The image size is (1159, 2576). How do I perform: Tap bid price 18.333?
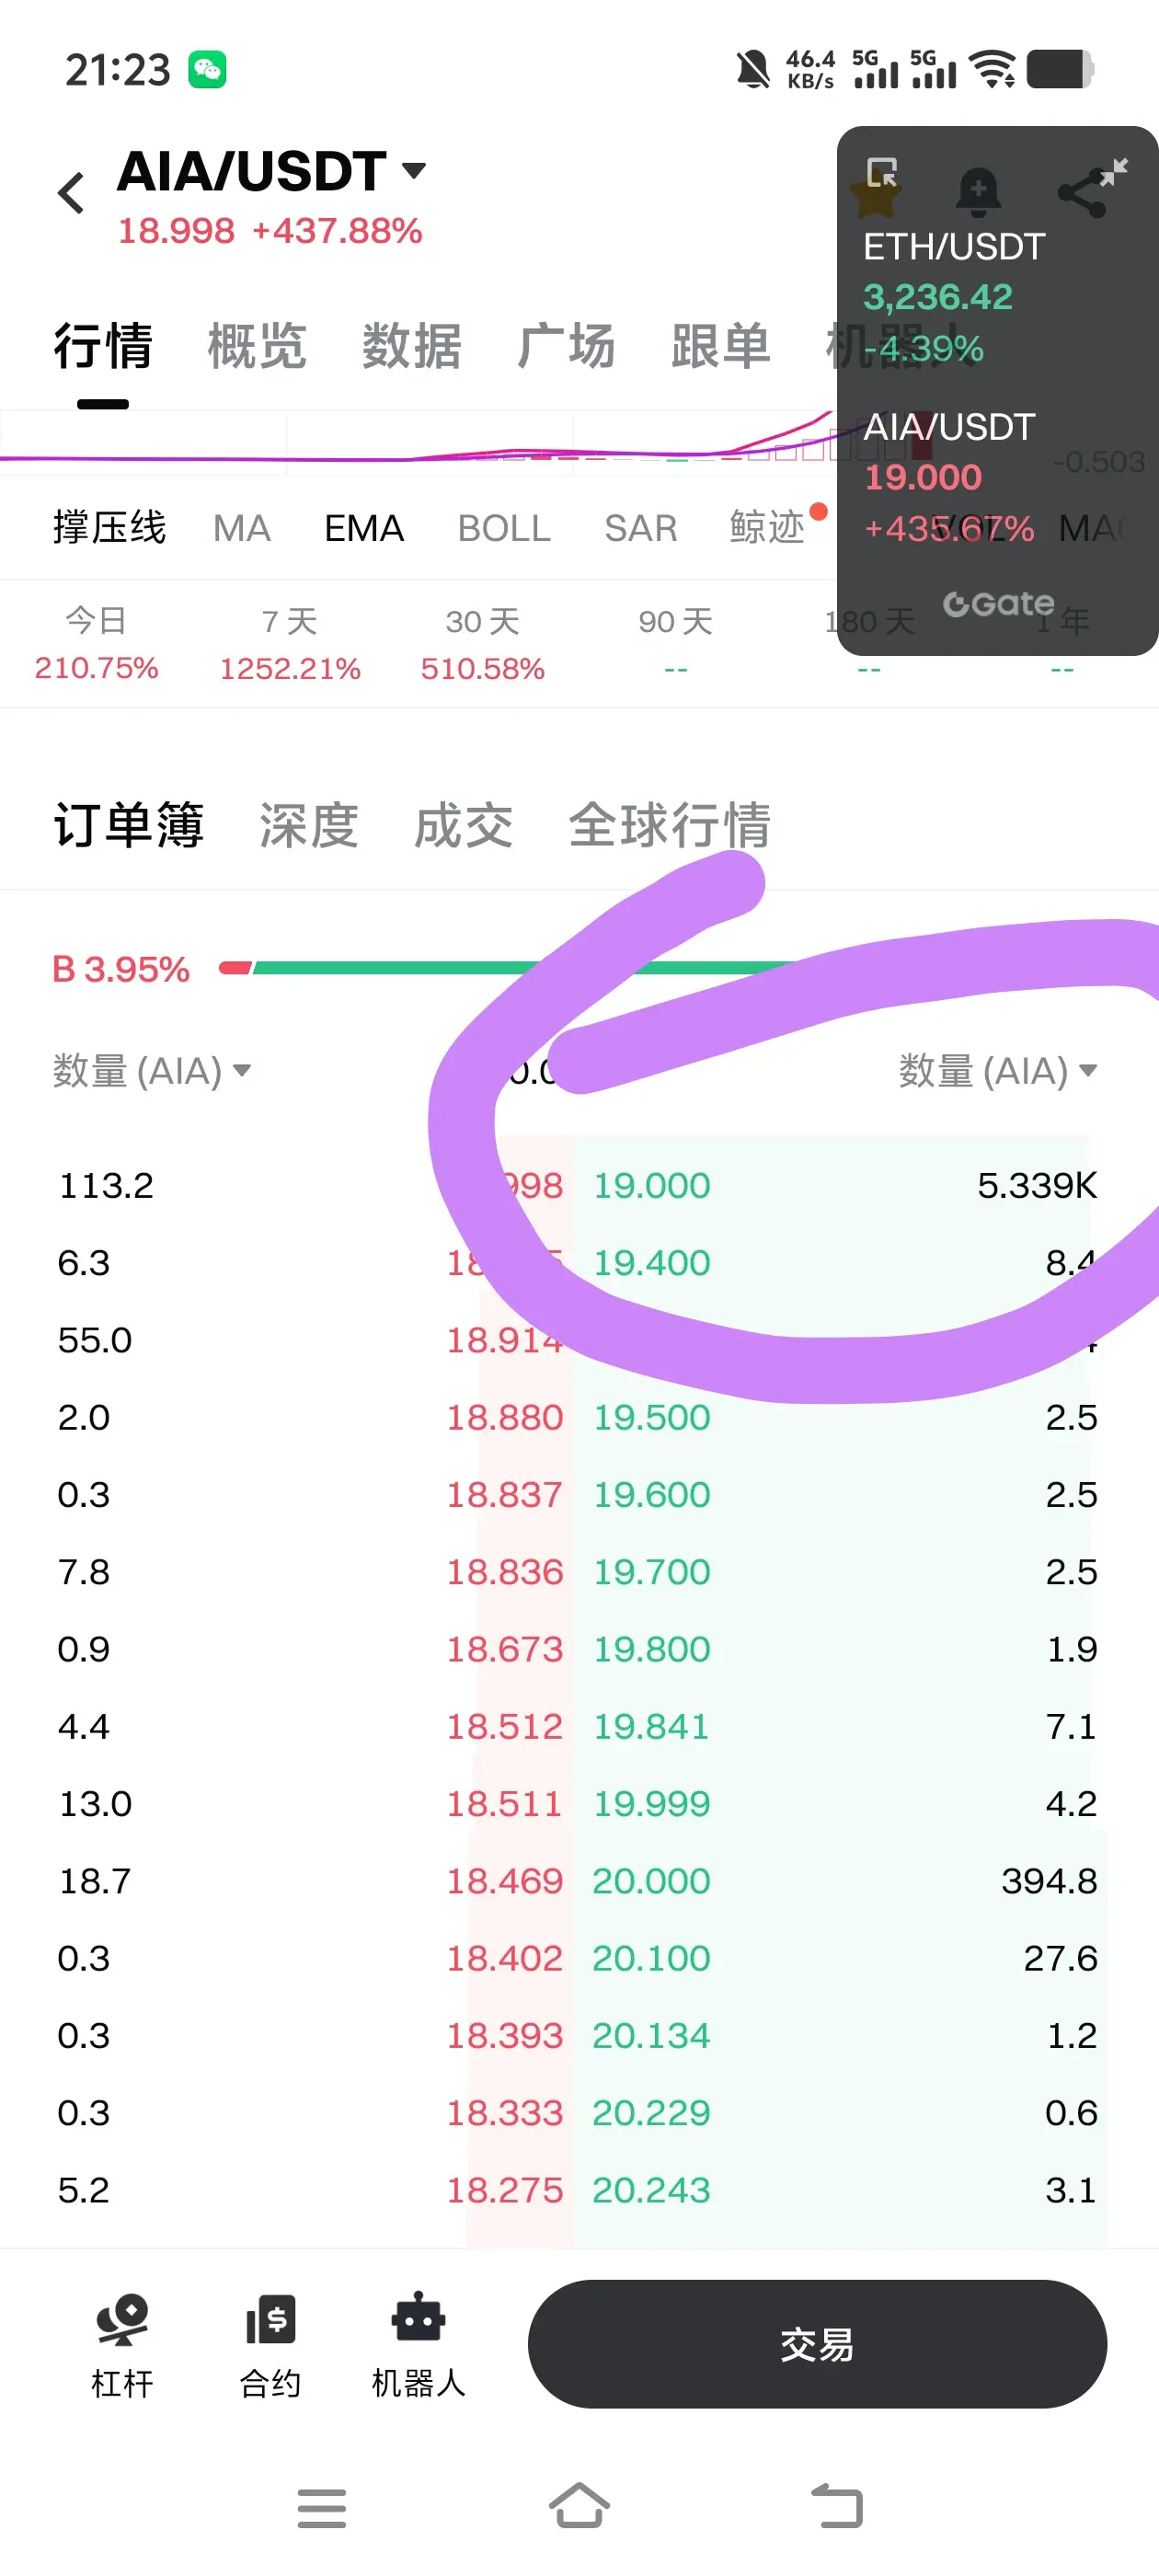[505, 2113]
